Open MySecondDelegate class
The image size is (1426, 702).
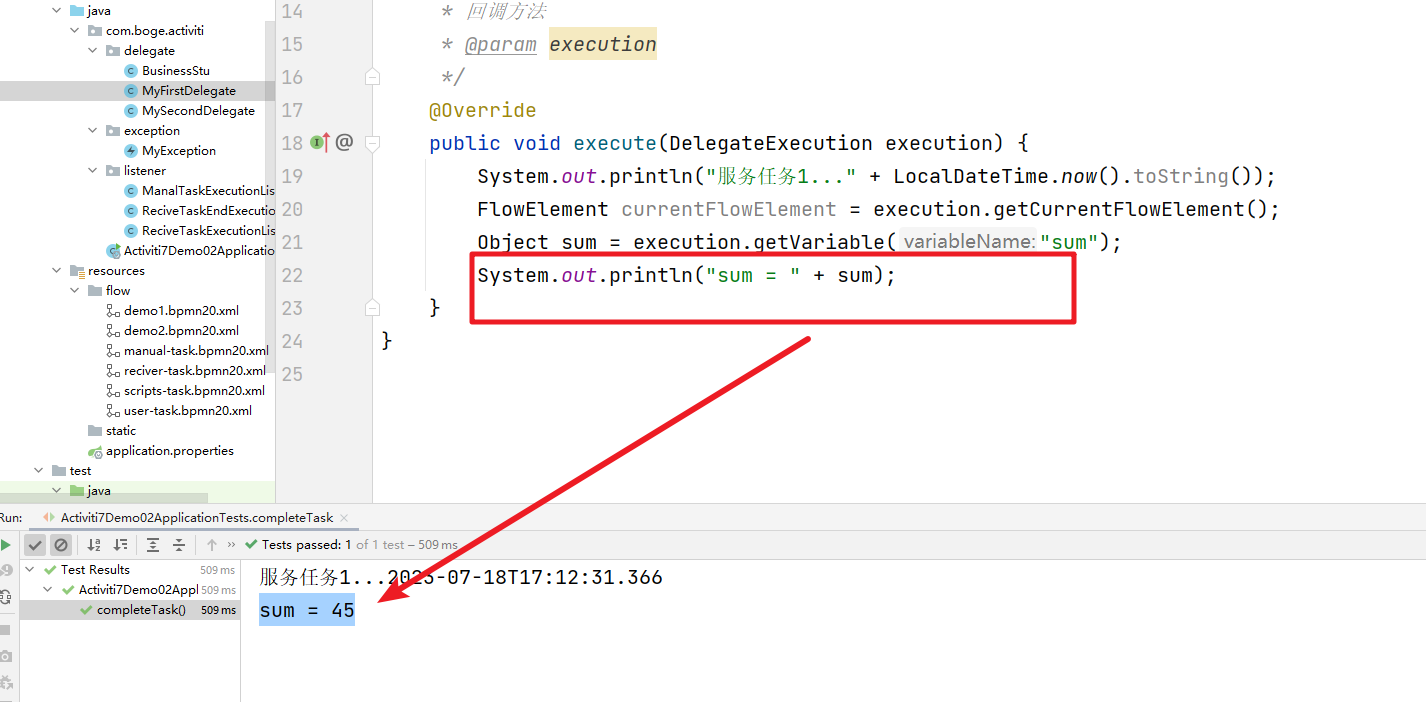click(198, 111)
